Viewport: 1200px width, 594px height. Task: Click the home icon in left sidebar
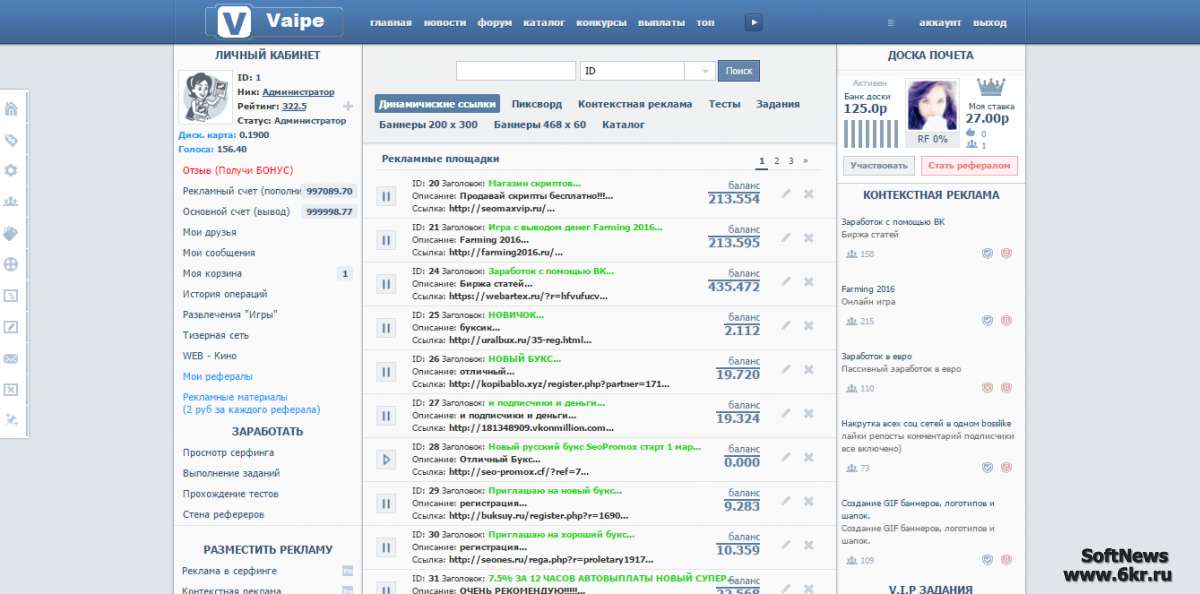pyautogui.click(x=11, y=109)
